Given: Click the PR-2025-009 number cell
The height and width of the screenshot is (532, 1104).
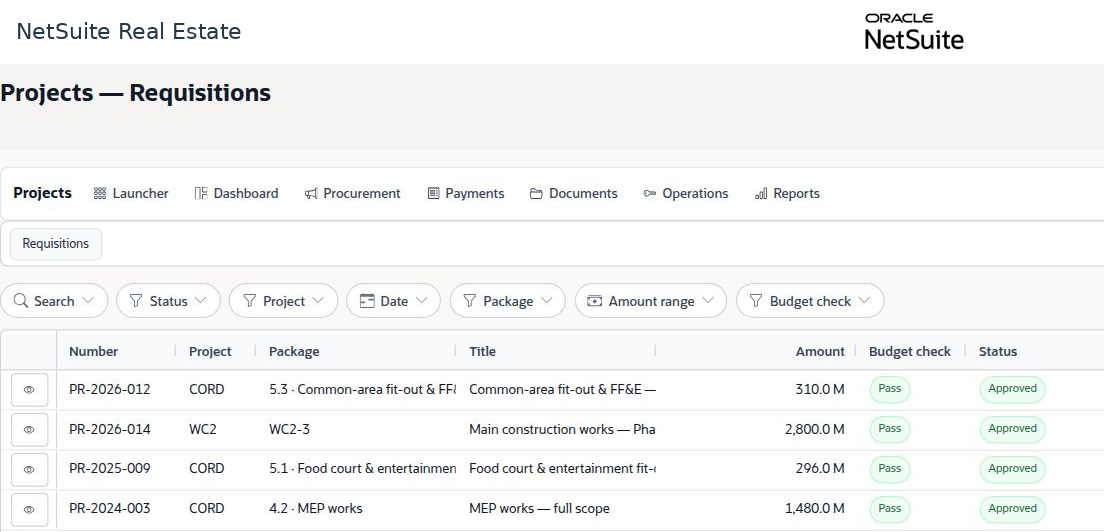Looking at the screenshot, I should click(110, 469).
